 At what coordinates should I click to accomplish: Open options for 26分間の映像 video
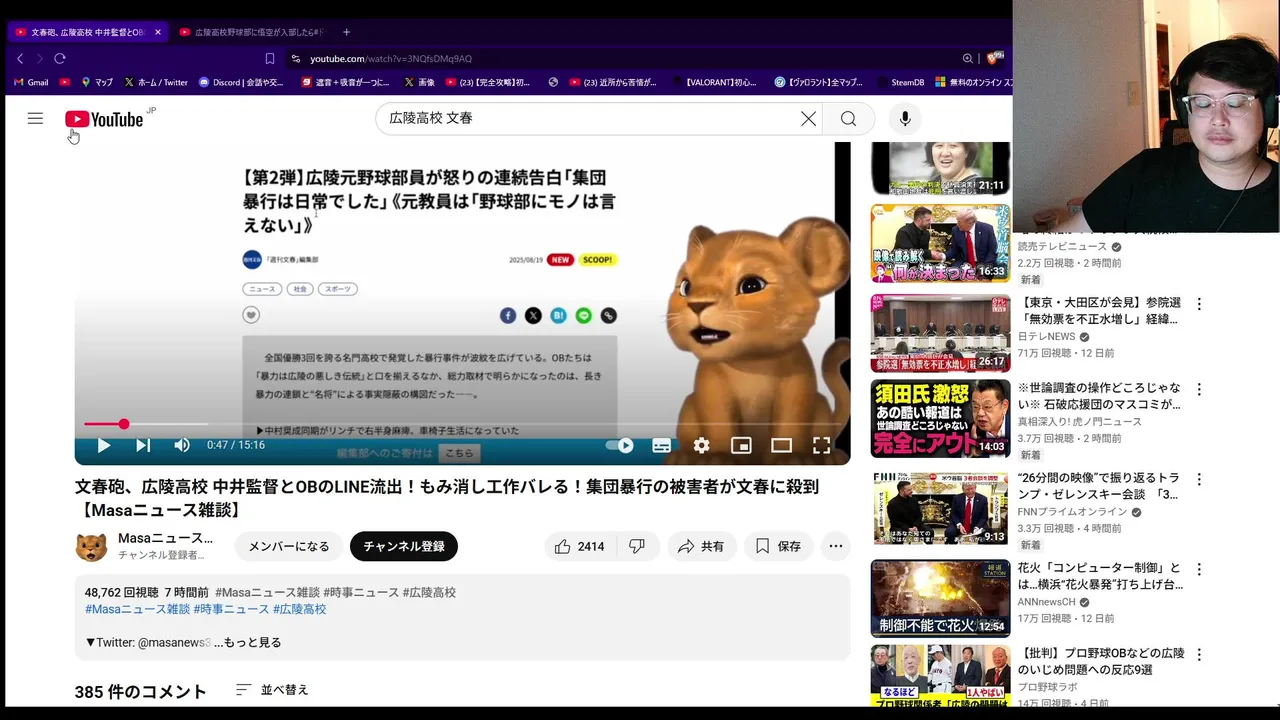[1199, 479]
